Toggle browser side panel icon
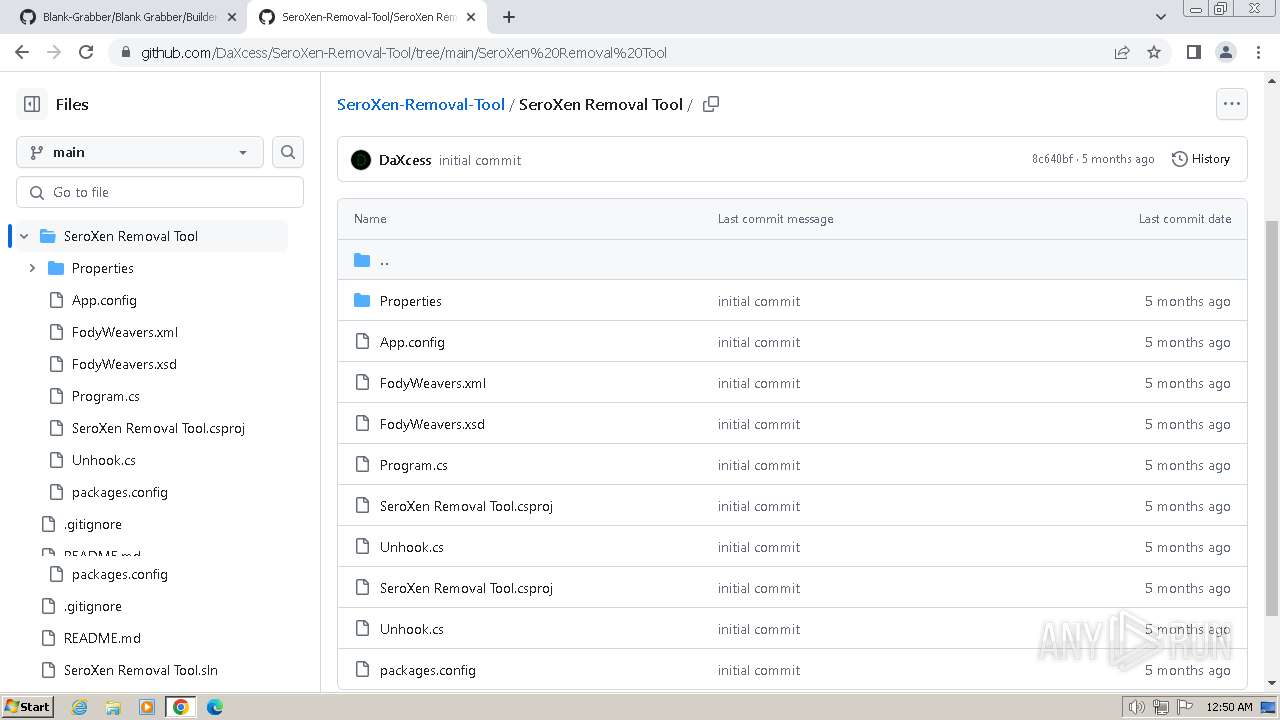The image size is (1280, 720). pyautogui.click(x=1193, y=52)
